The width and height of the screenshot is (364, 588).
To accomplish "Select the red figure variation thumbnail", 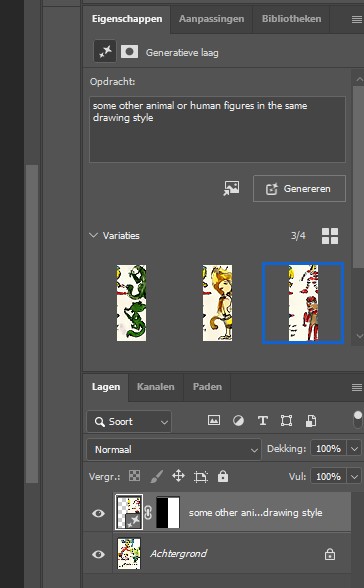I will click(x=303, y=303).
